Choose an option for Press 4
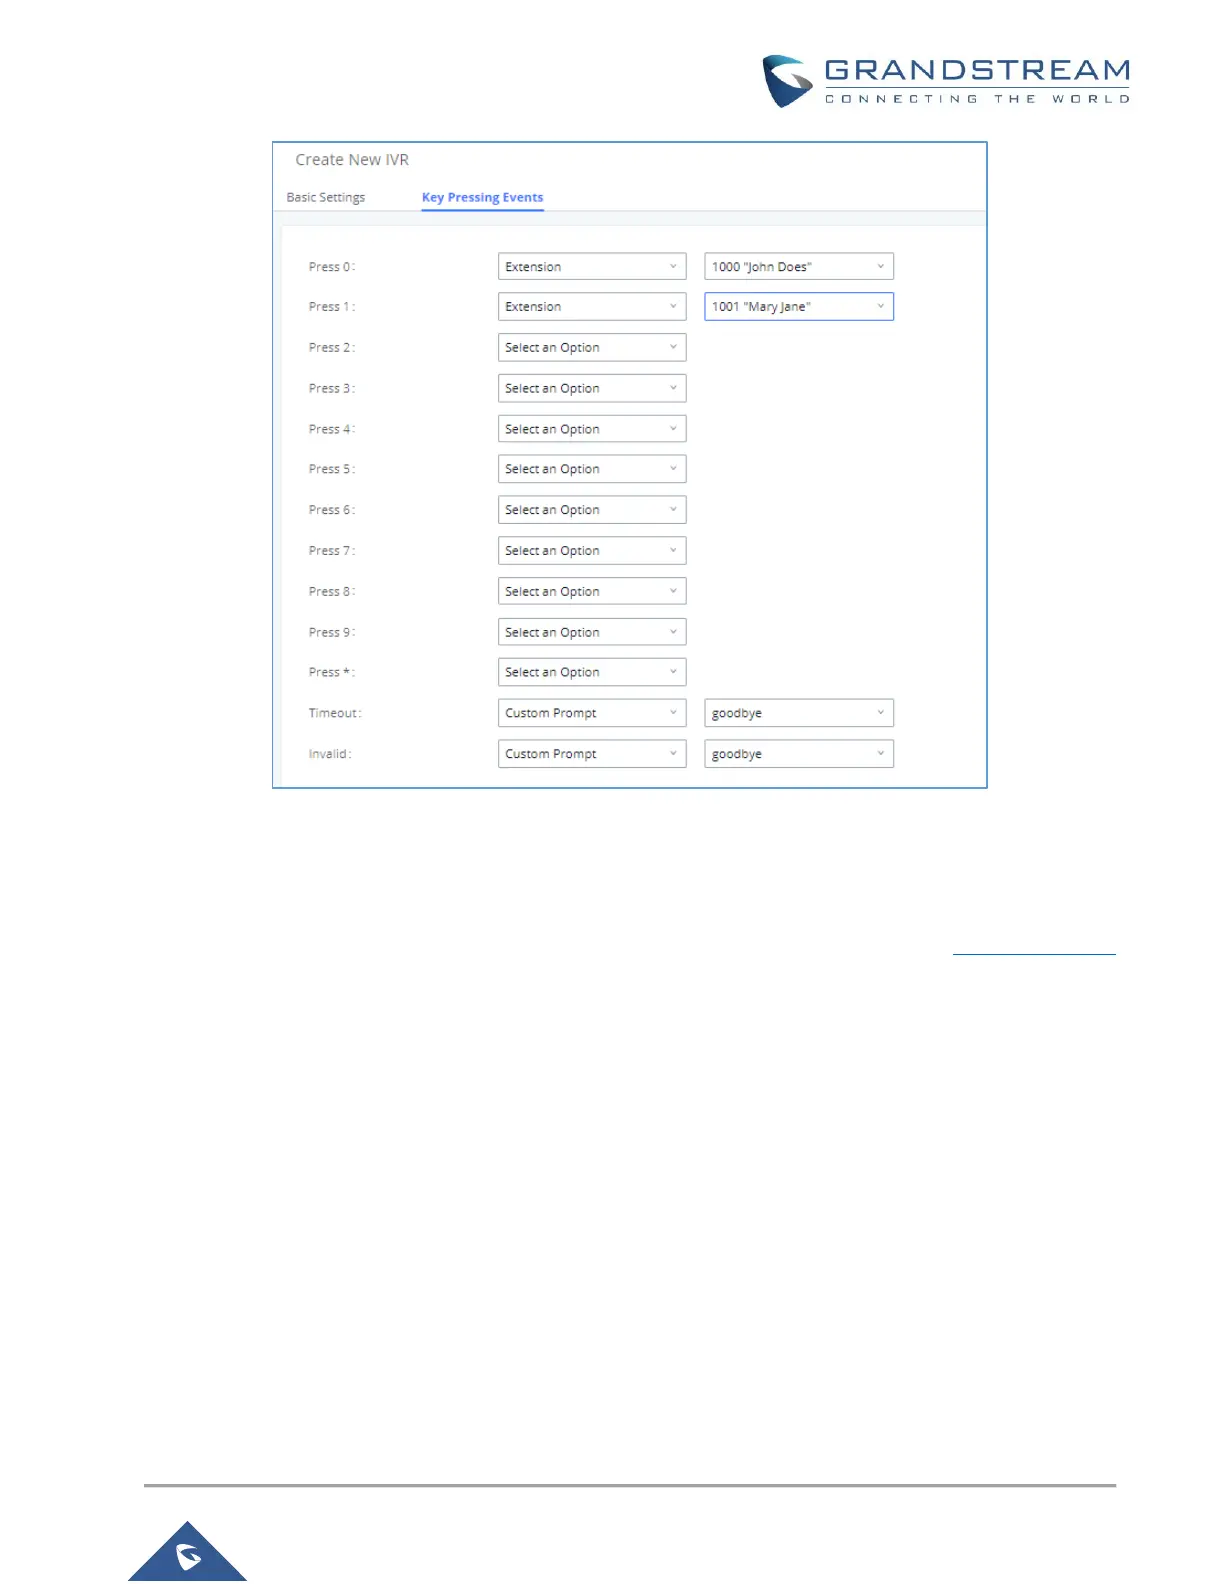The image size is (1224, 1584). pyautogui.click(x=592, y=429)
